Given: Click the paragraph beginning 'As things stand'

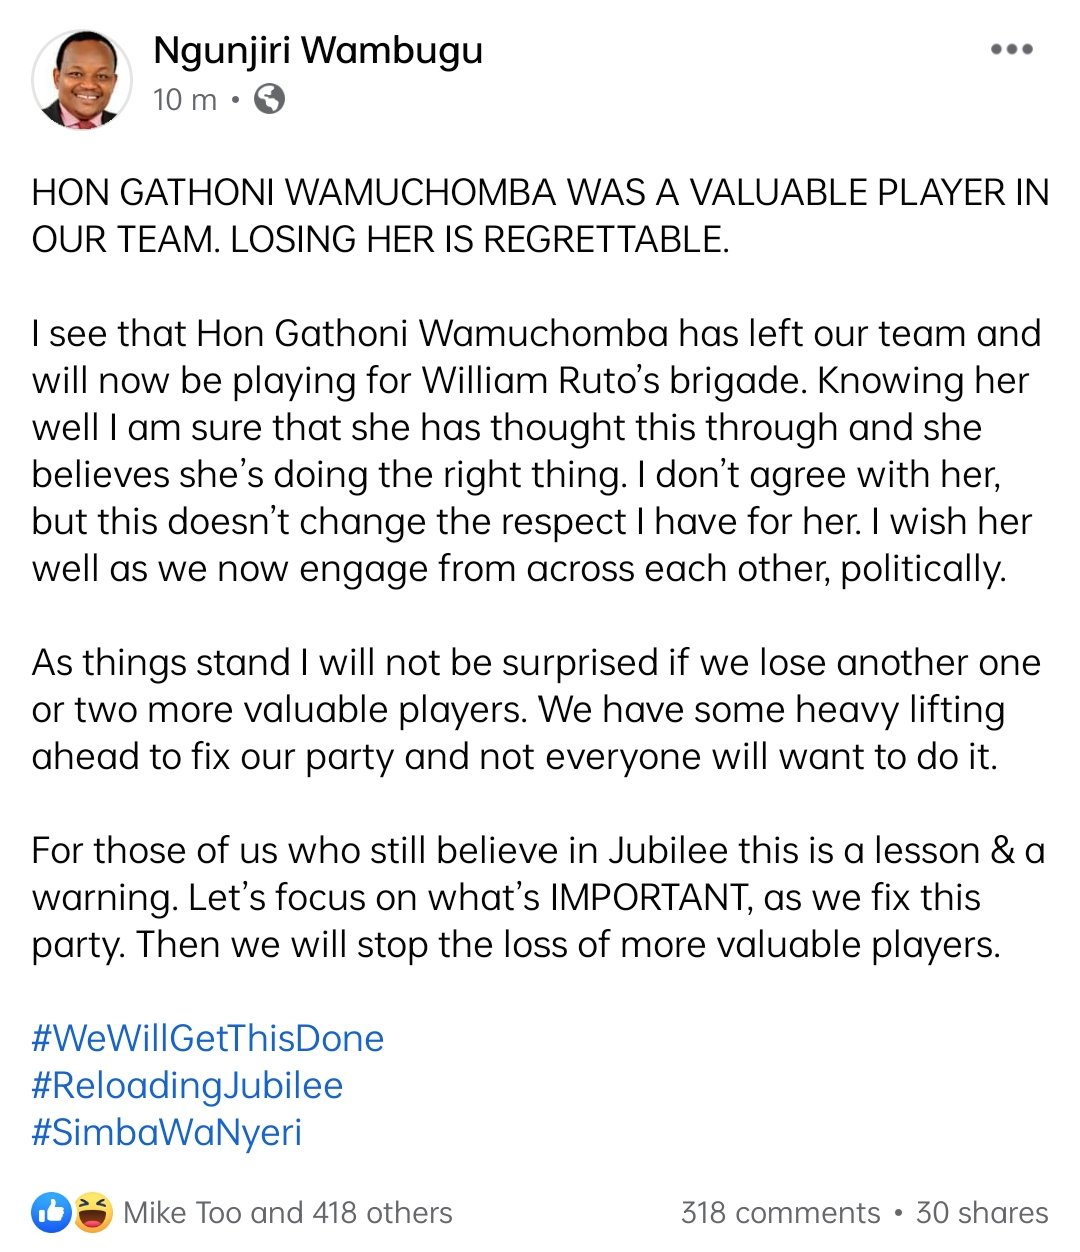Looking at the screenshot, I should (537, 709).
